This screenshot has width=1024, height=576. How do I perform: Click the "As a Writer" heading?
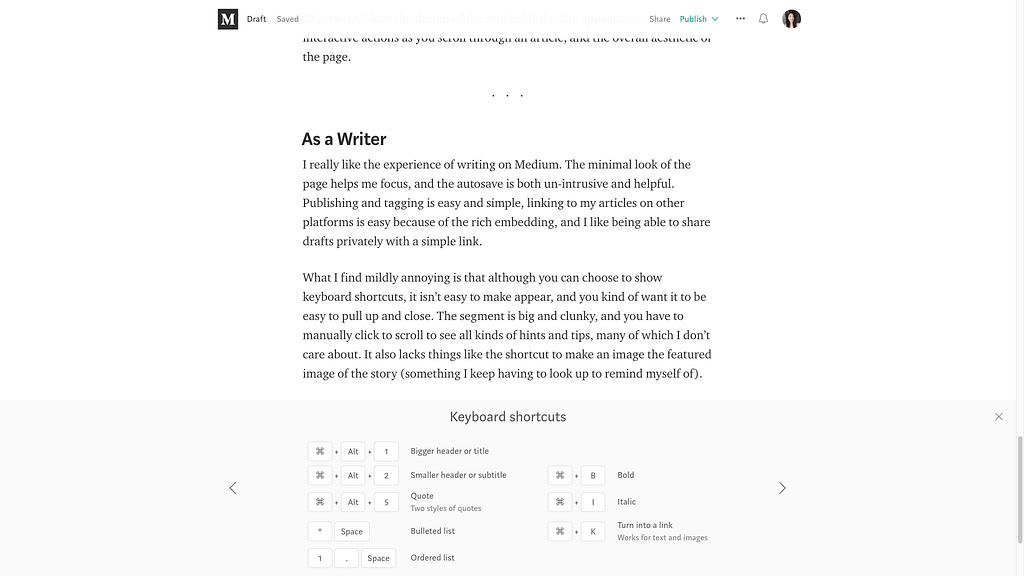point(344,139)
